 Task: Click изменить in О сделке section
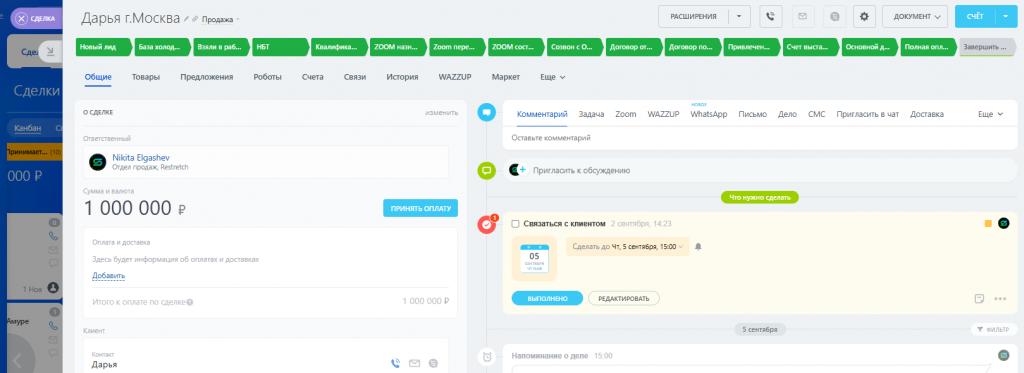[441, 112]
